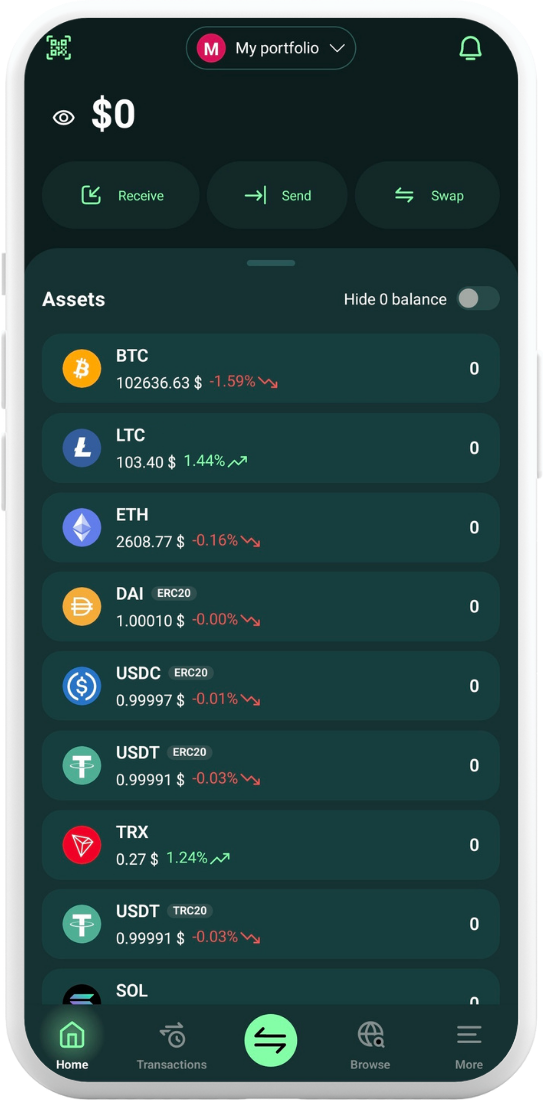543x1100 pixels.
Task: Open the QR code scanner icon
Action: tap(59, 47)
